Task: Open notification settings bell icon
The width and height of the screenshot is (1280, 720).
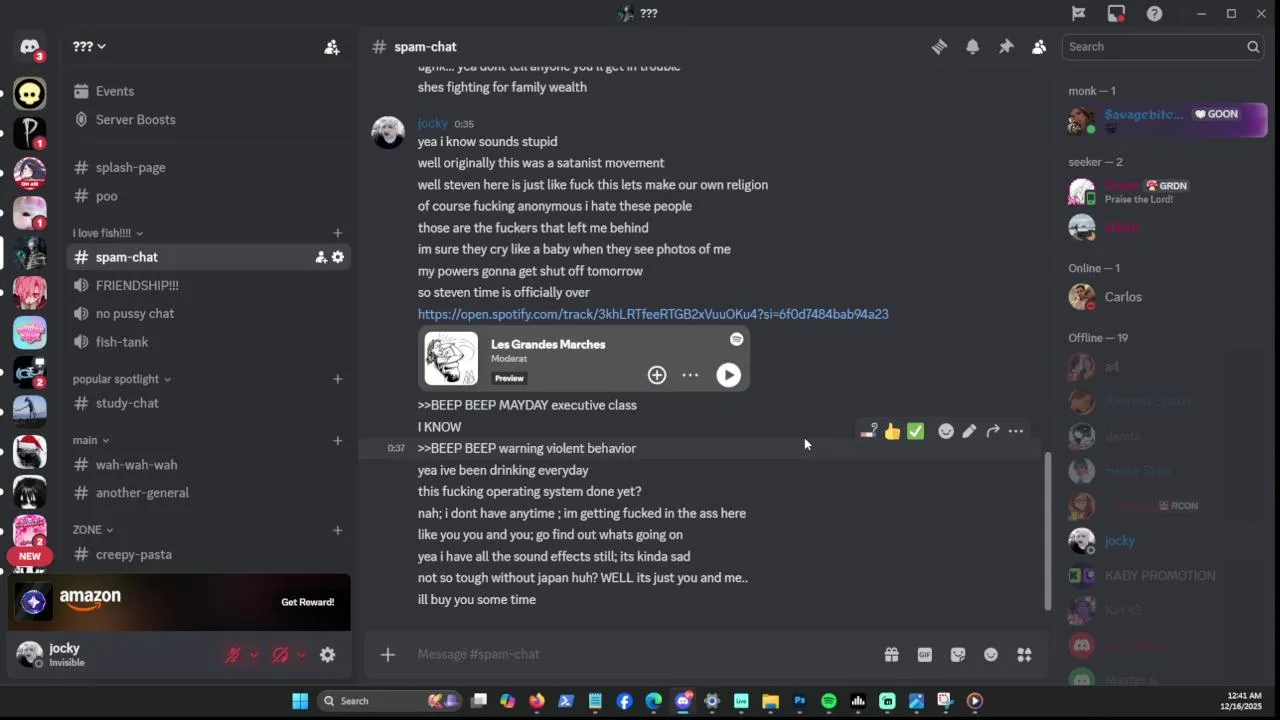Action: pyautogui.click(x=972, y=47)
